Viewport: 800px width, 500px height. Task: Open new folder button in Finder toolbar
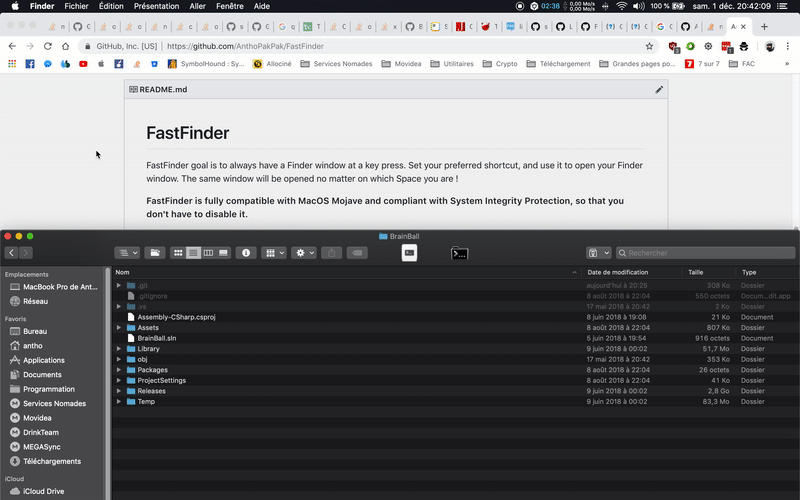155,253
